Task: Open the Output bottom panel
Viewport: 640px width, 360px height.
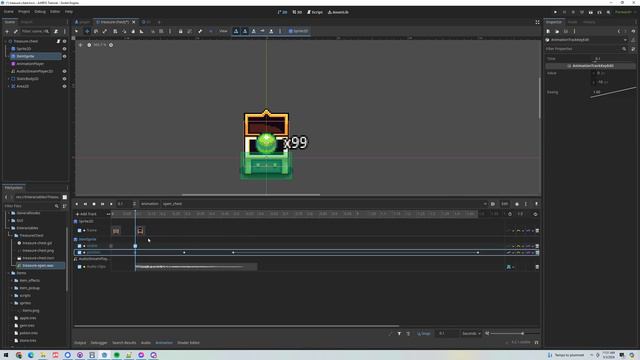Action: coord(80,343)
